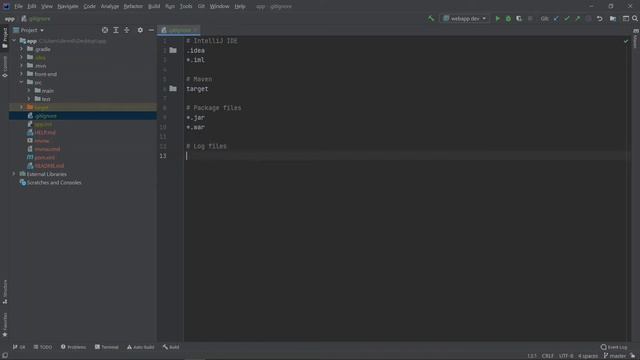Collapse all nodes in Project panel
640x360 pixels.
127,30
